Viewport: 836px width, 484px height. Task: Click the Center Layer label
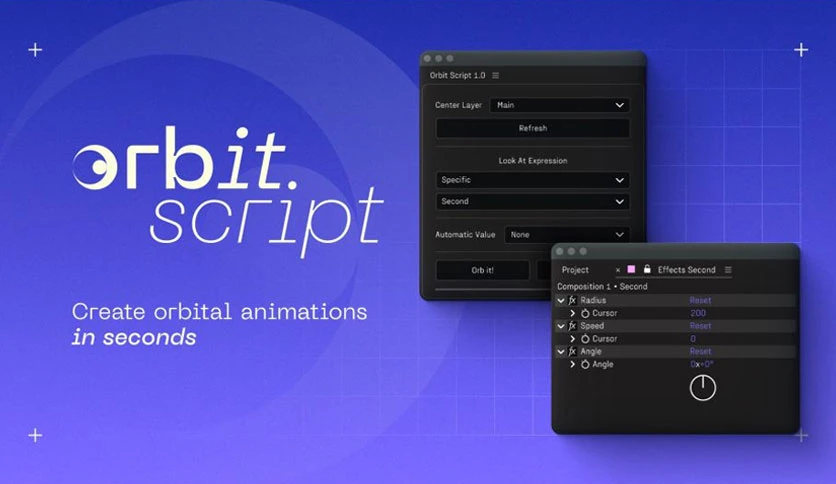click(x=458, y=105)
